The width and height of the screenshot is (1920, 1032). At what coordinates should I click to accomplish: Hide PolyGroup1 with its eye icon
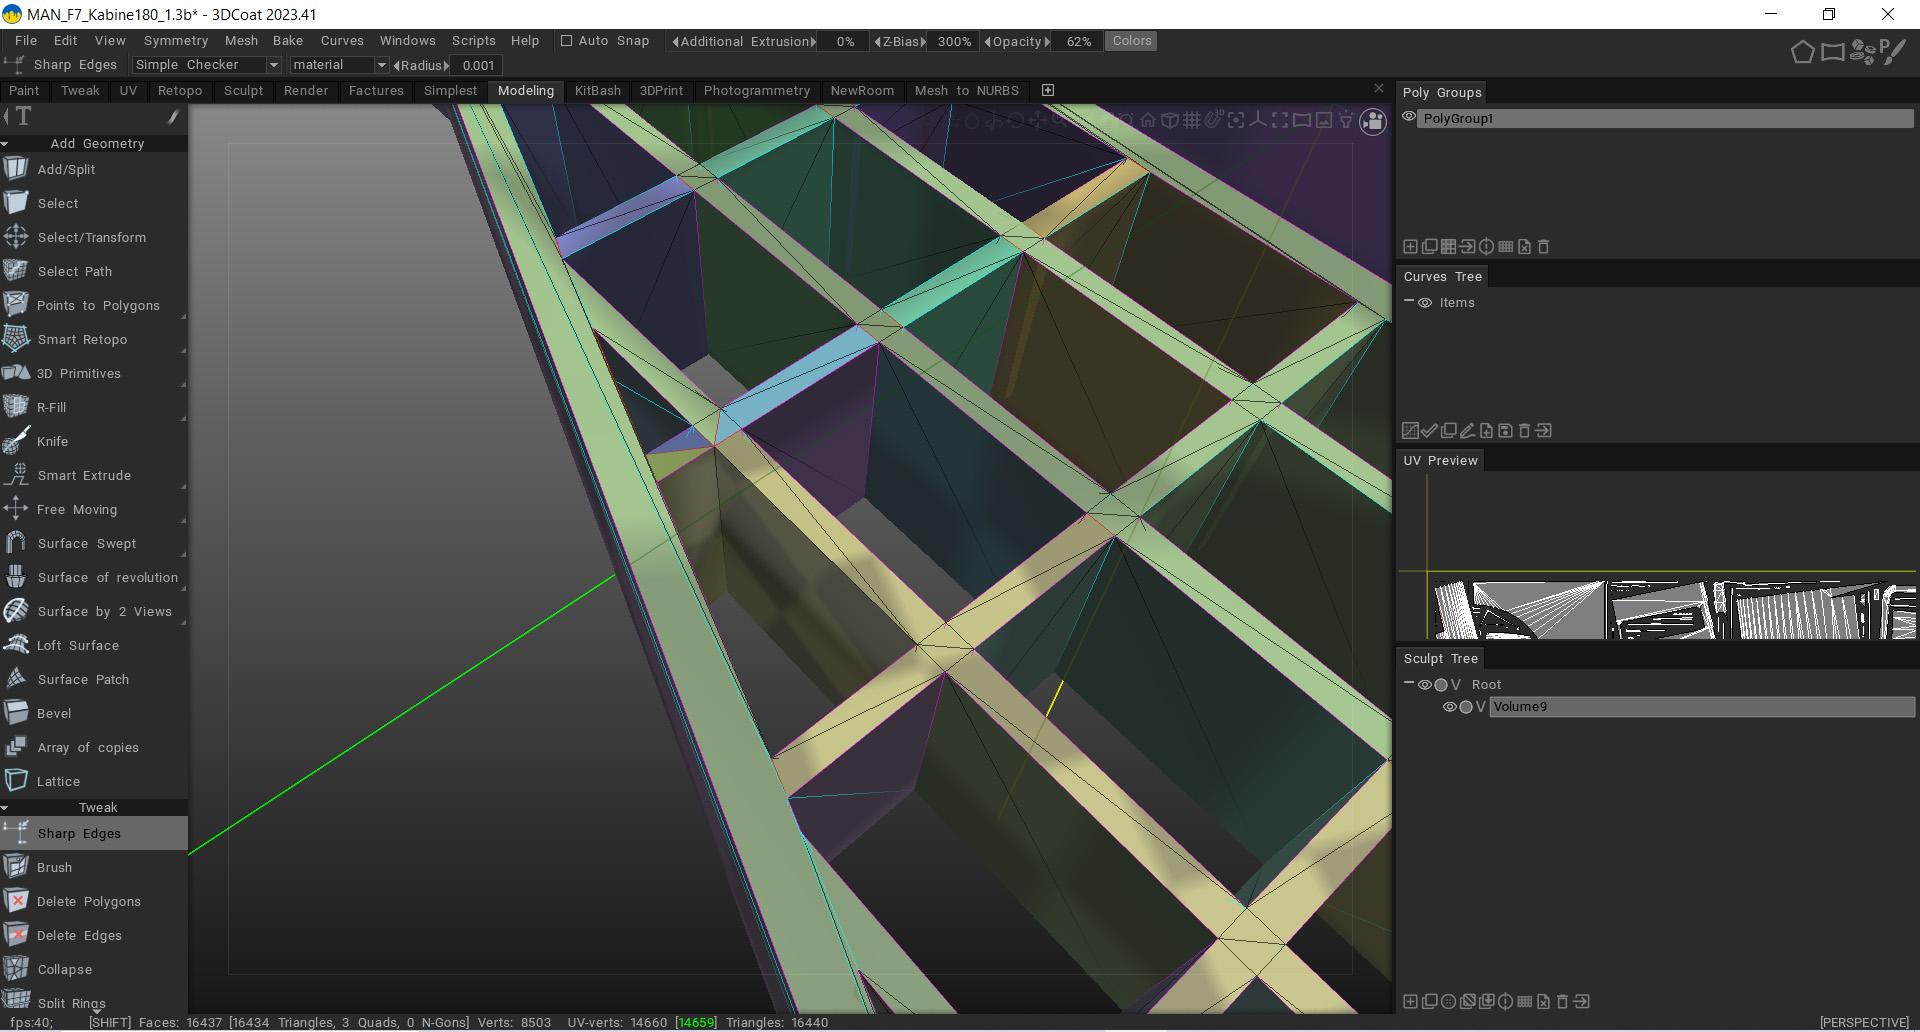pos(1409,118)
